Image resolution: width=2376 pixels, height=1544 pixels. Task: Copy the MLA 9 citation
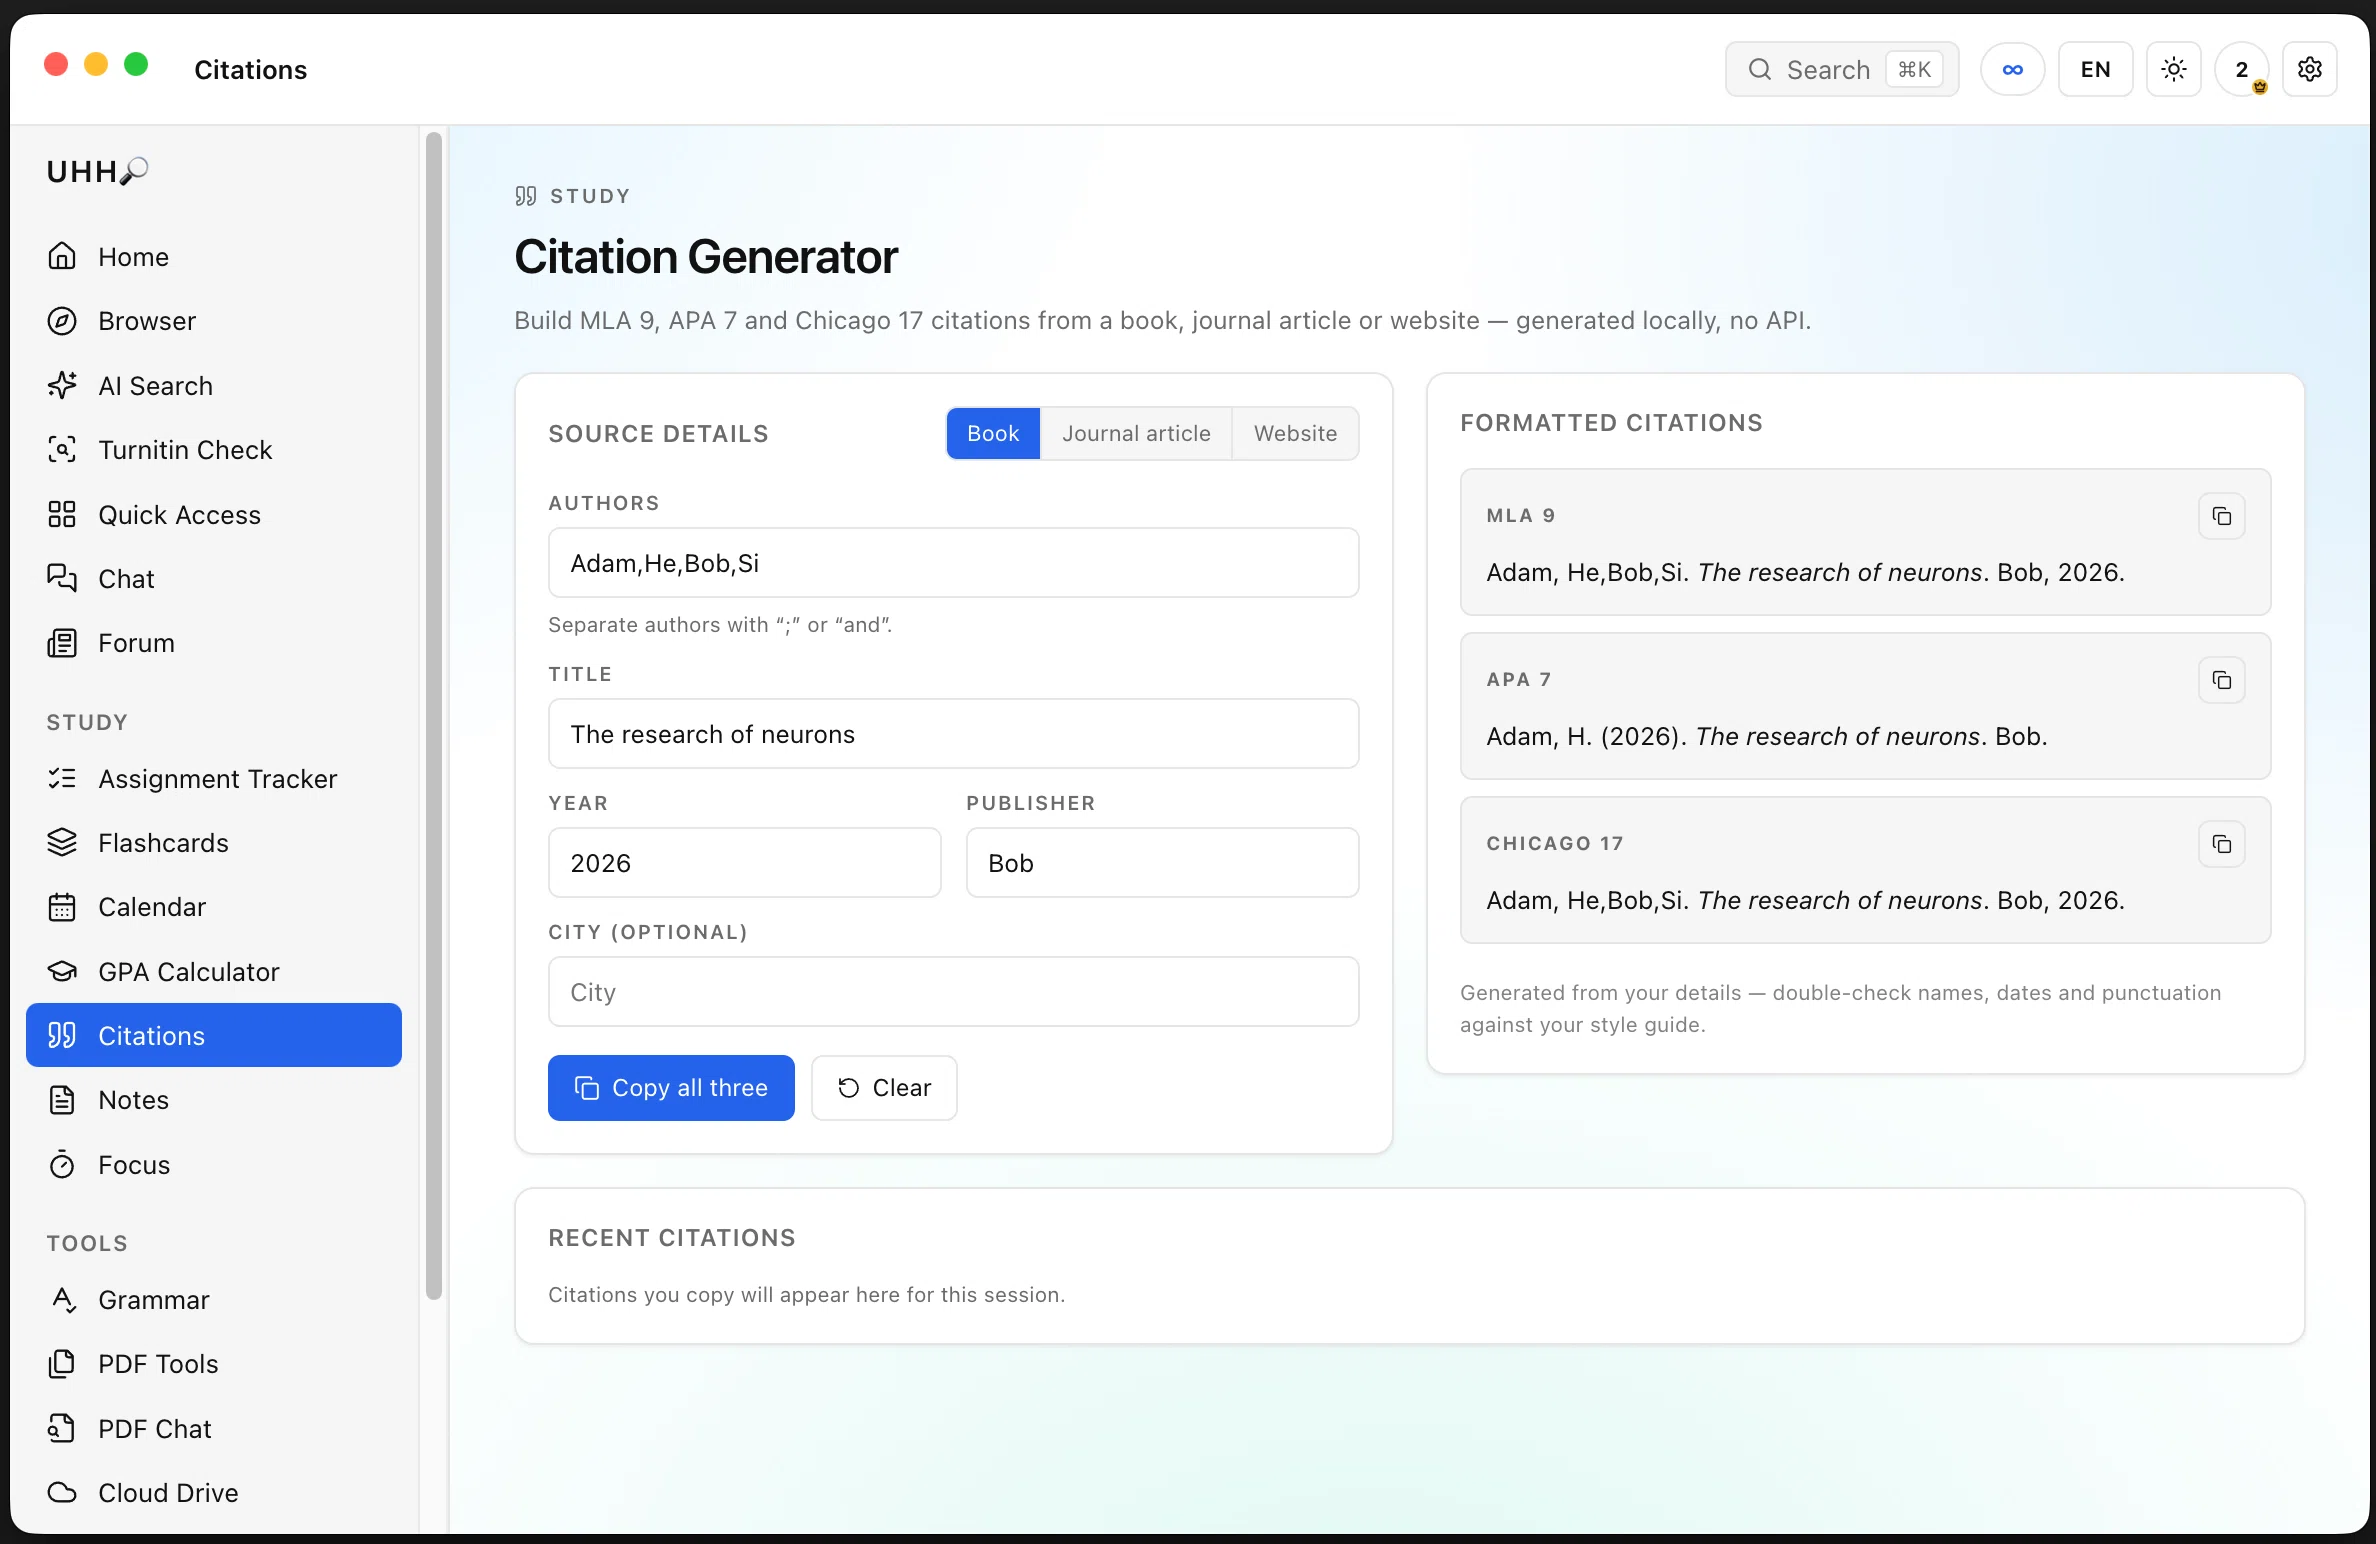(2221, 516)
